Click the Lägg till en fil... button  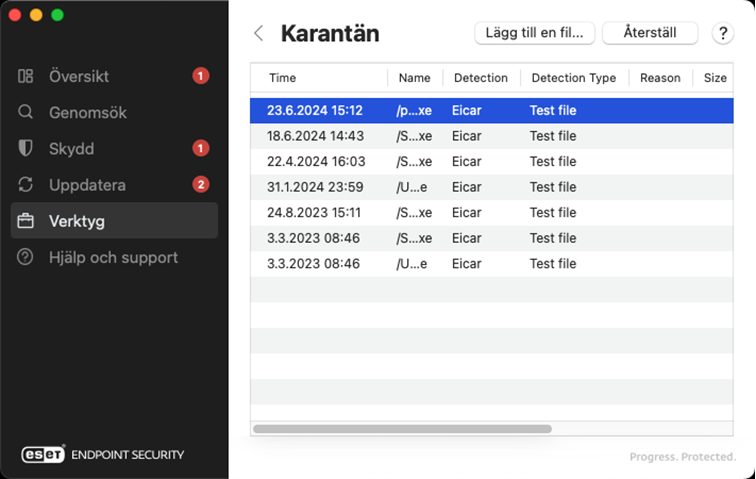pos(534,33)
